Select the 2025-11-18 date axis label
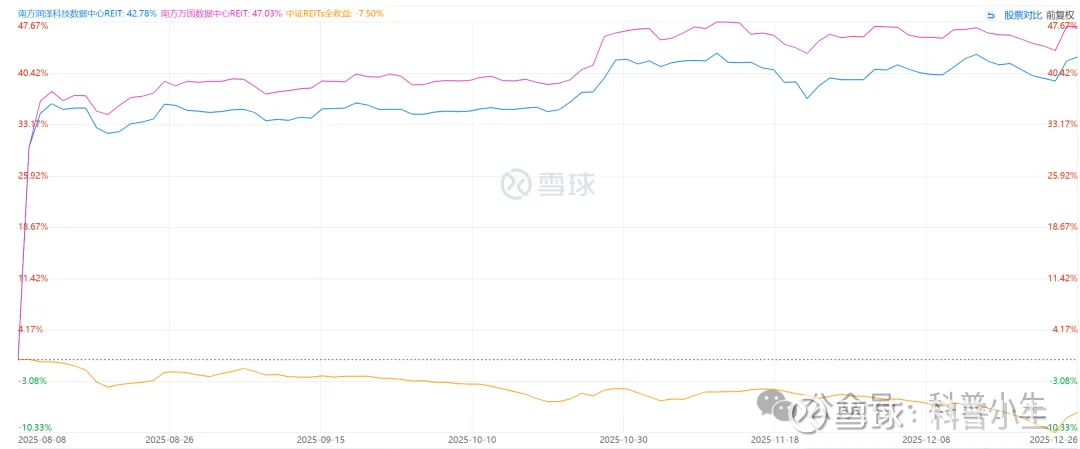1080x449 pixels. [x=775, y=438]
